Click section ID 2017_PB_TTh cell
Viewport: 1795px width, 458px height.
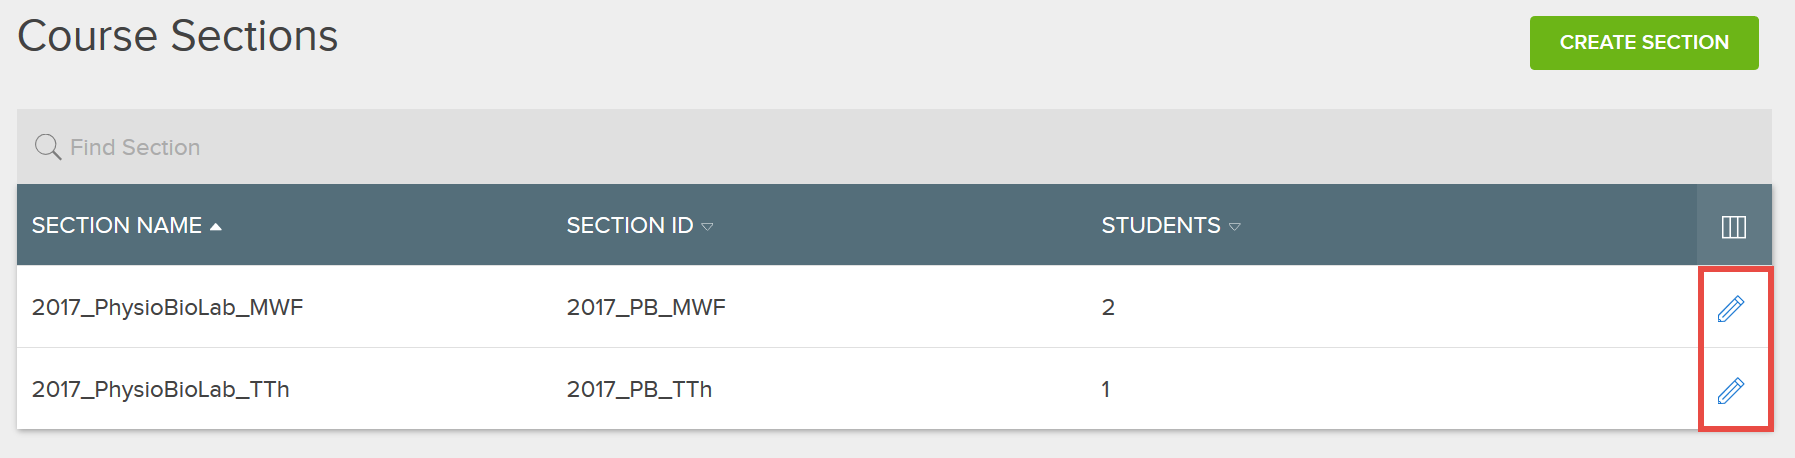[x=639, y=389]
